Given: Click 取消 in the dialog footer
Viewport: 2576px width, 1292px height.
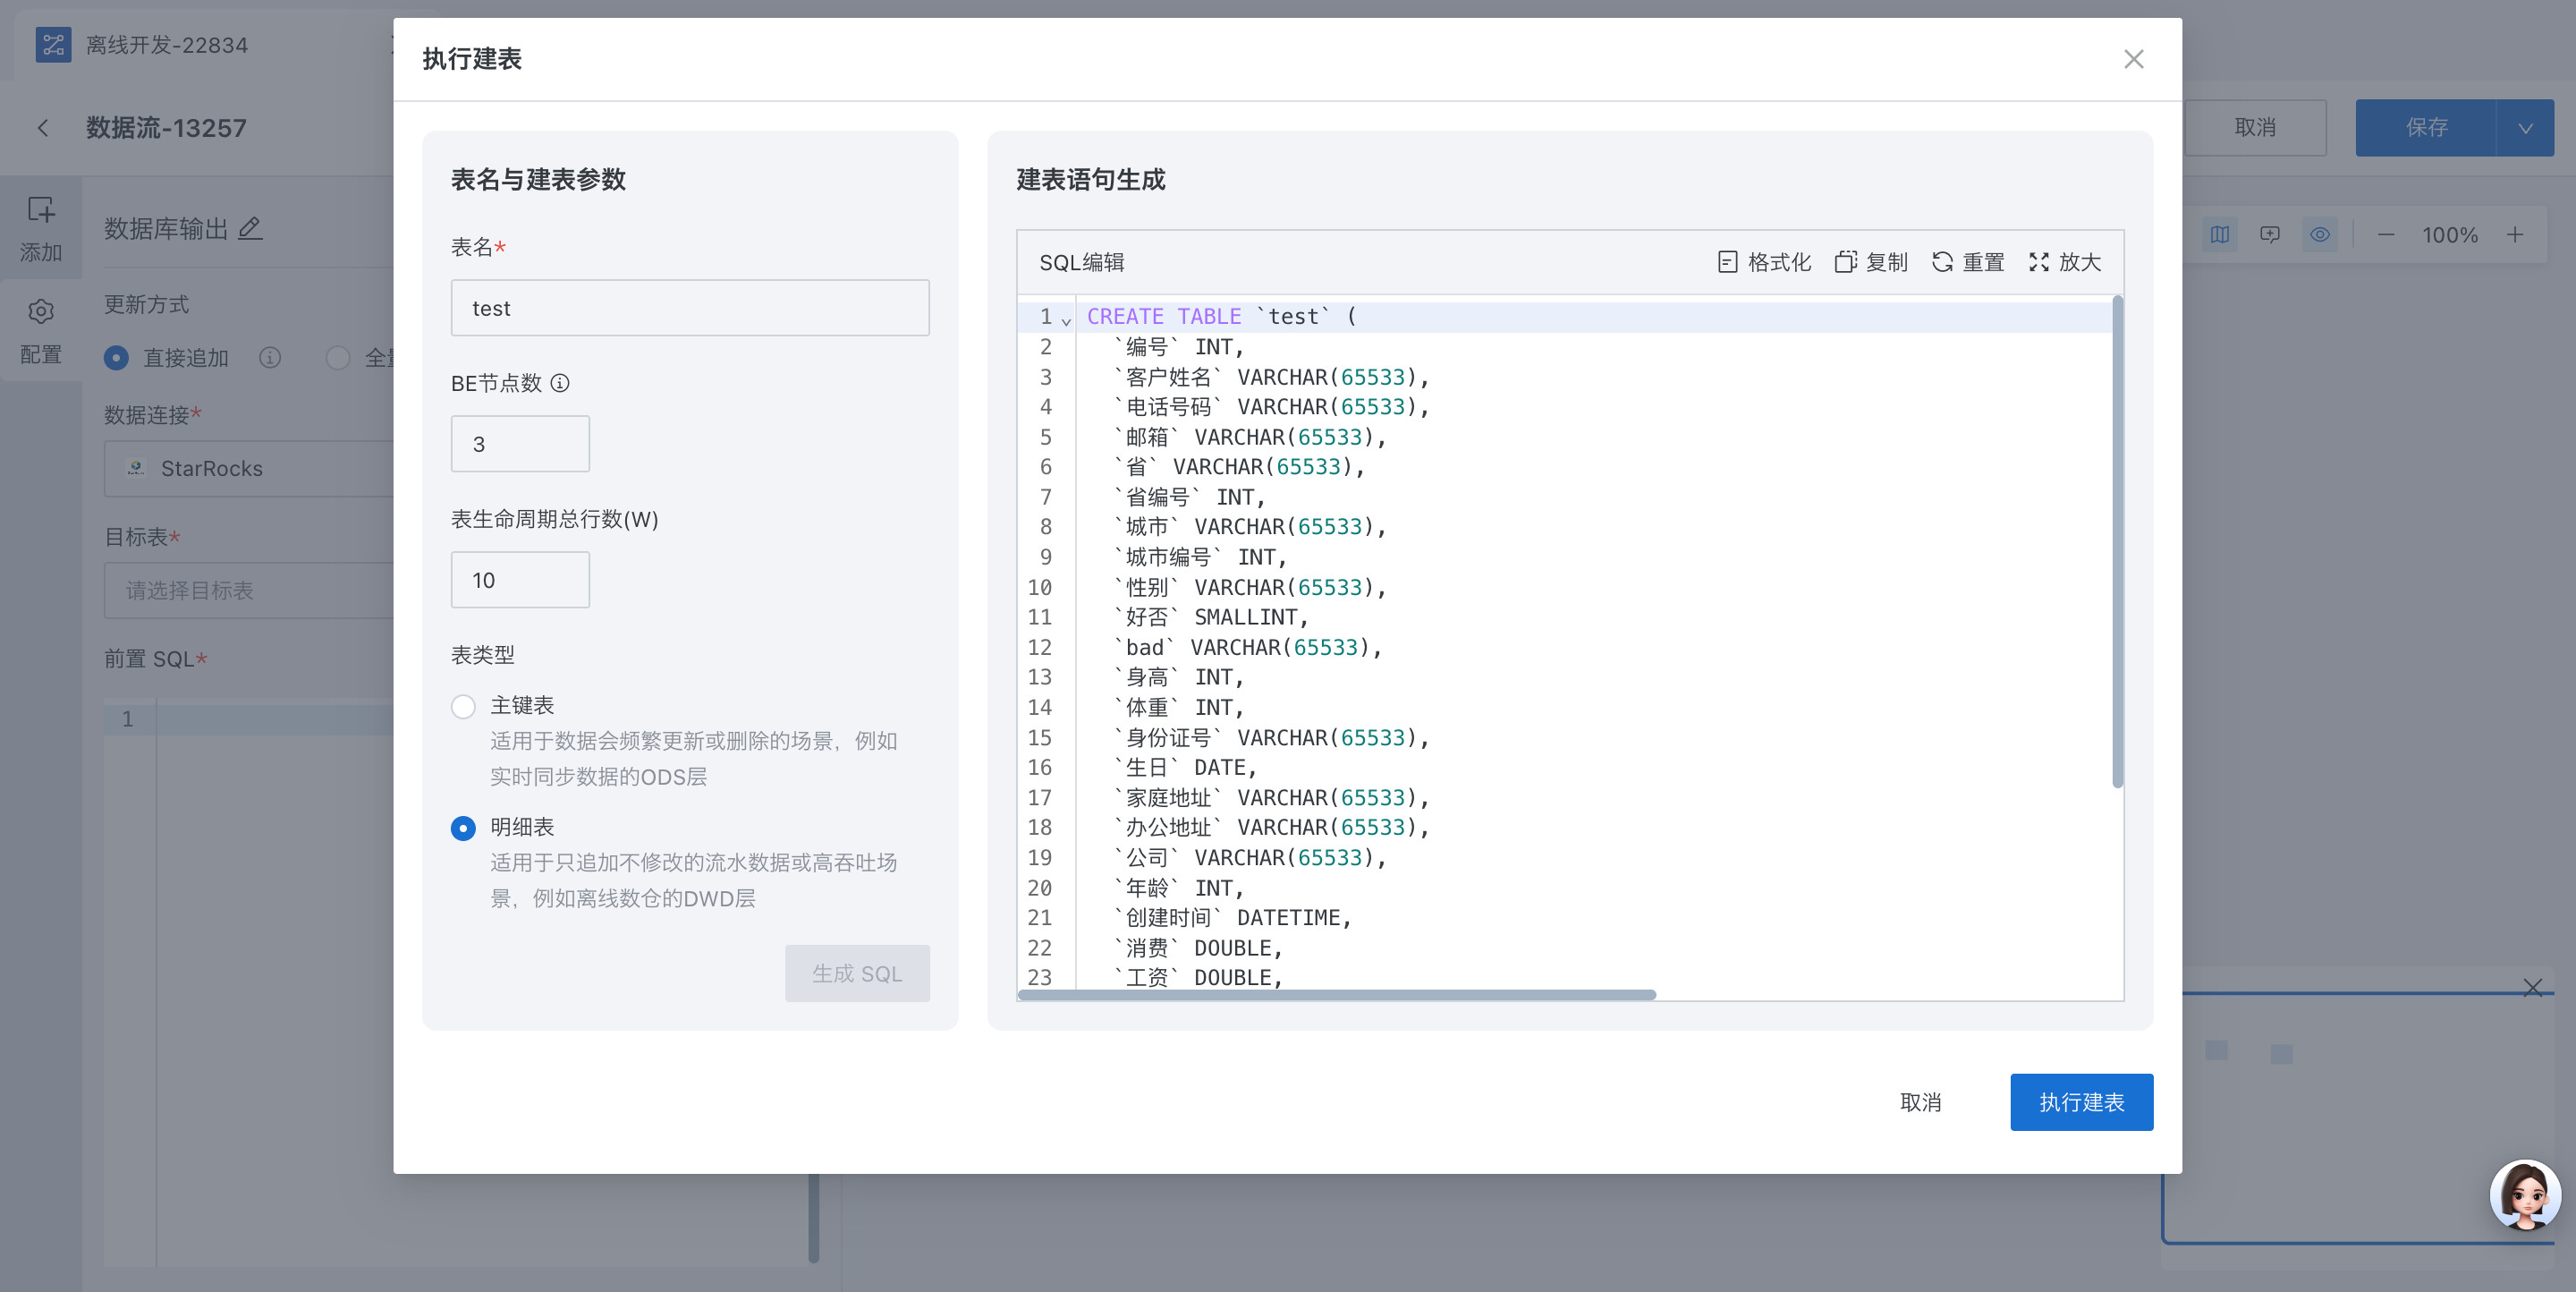Looking at the screenshot, I should [1920, 1102].
